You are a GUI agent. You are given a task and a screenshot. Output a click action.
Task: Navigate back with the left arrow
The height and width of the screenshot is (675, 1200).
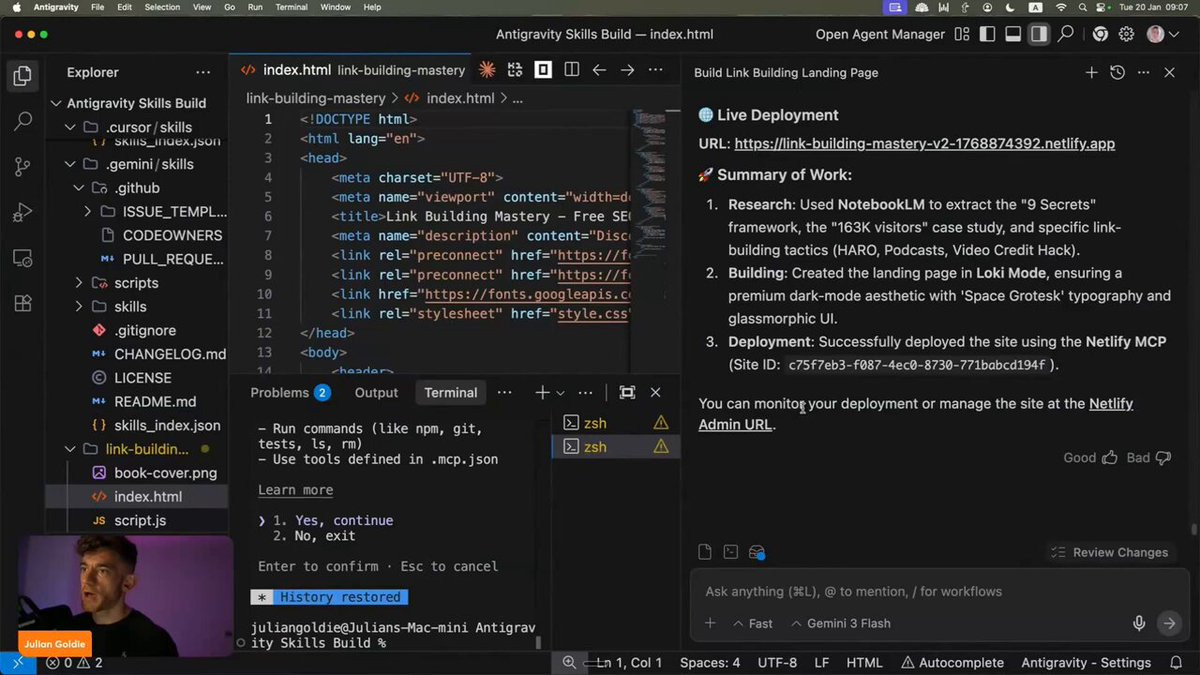coord(599,70)
